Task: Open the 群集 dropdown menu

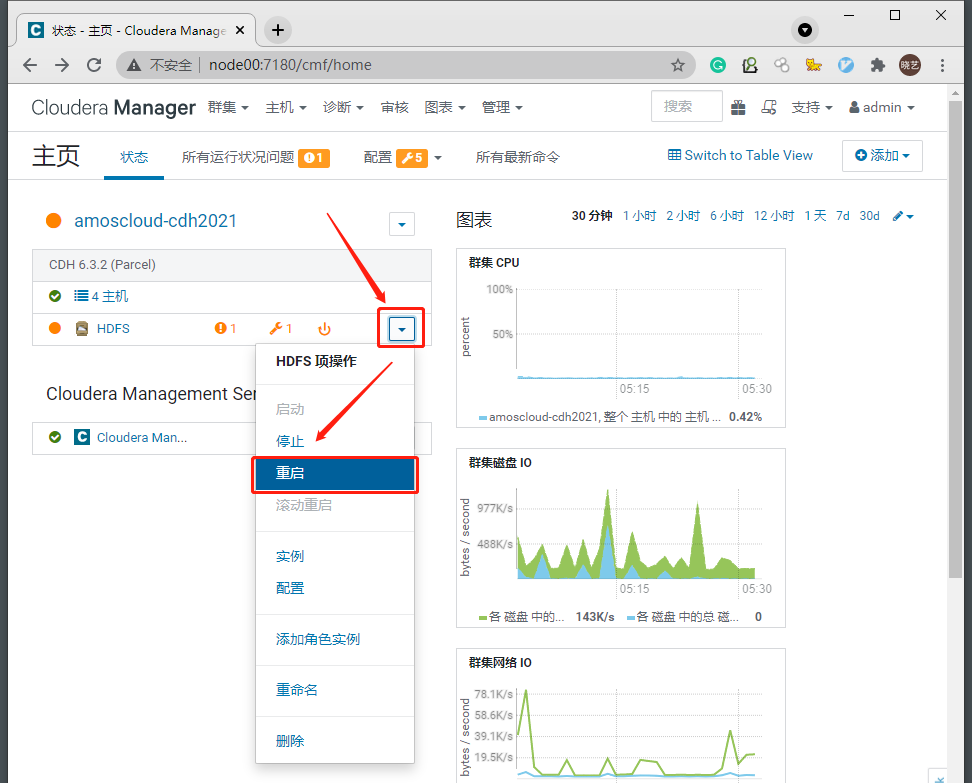Action: [x=228, y=108]
